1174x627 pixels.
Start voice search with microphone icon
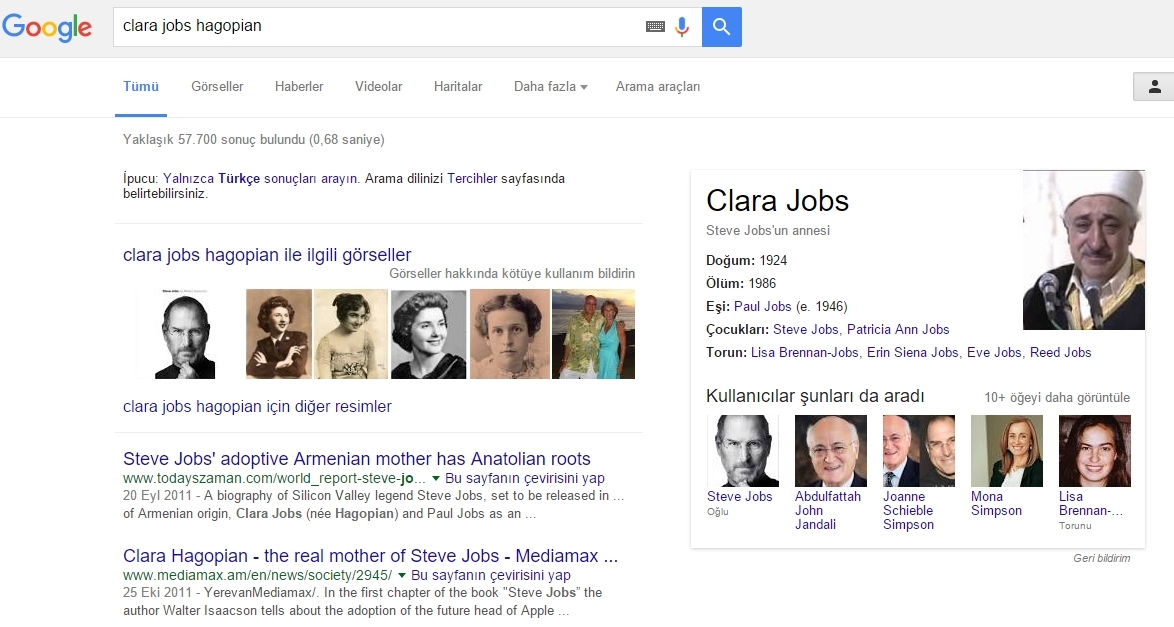pyautogui.click(x=681, y=27)
